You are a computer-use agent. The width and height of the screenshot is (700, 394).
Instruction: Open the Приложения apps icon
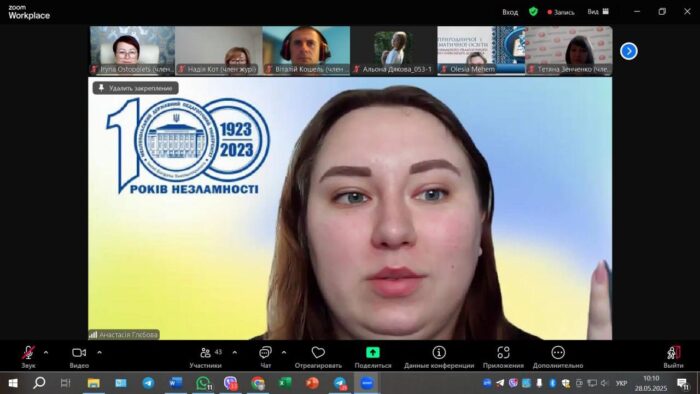(503, 353)
